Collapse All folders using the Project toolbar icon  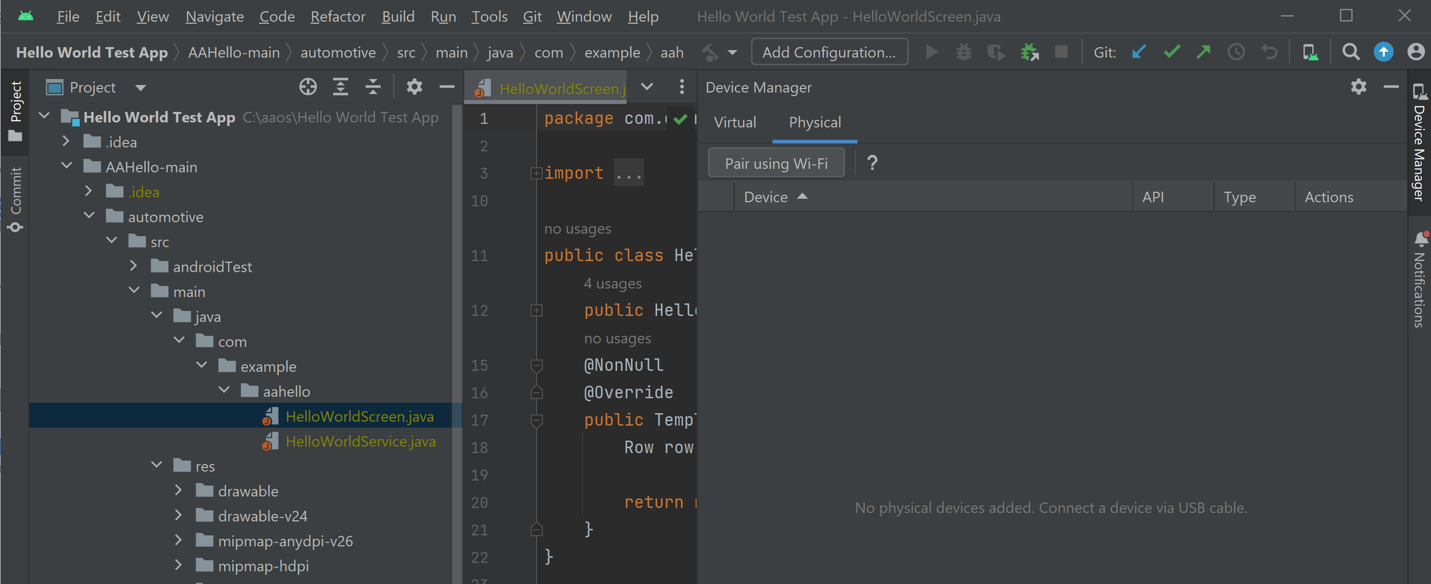[372, 86]
